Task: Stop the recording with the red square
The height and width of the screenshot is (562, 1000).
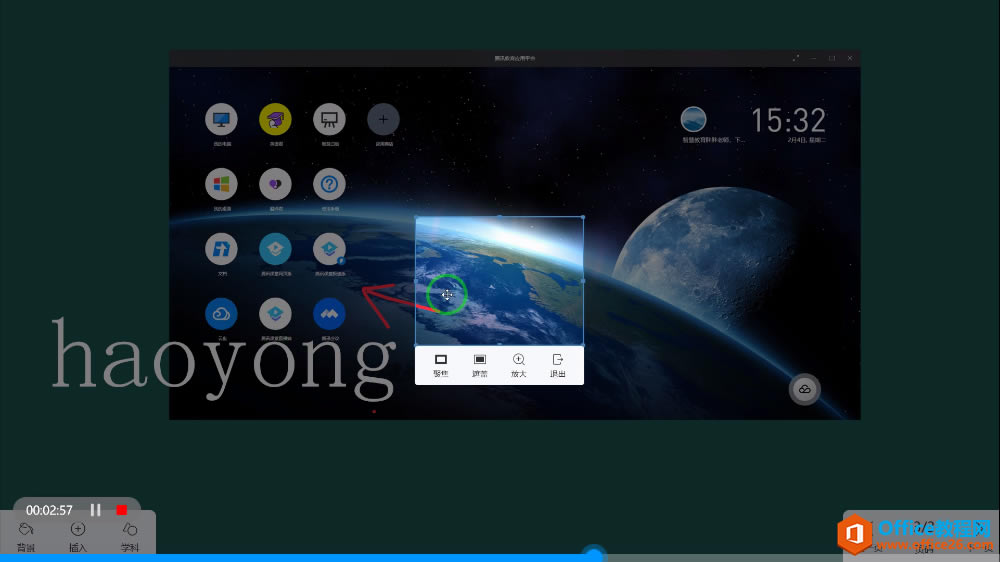Action: tap(122, 510)
